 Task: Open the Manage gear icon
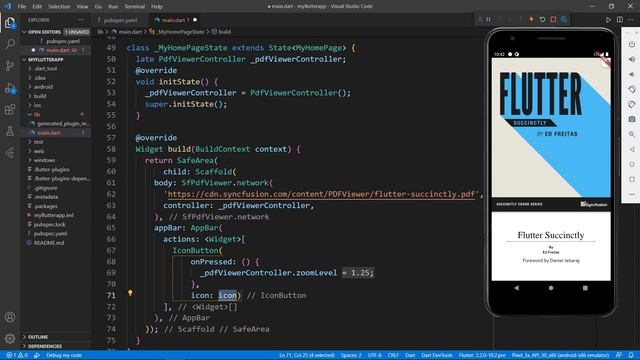(x=10, y=338)
